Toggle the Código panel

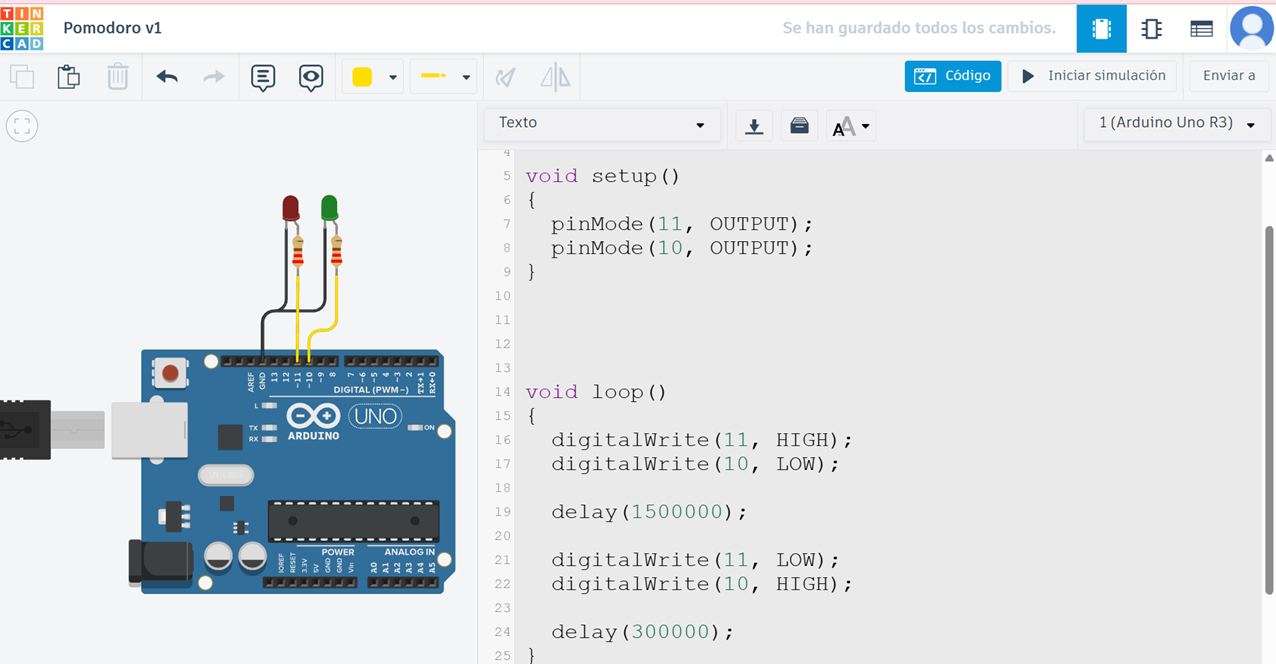click(952, 76)
